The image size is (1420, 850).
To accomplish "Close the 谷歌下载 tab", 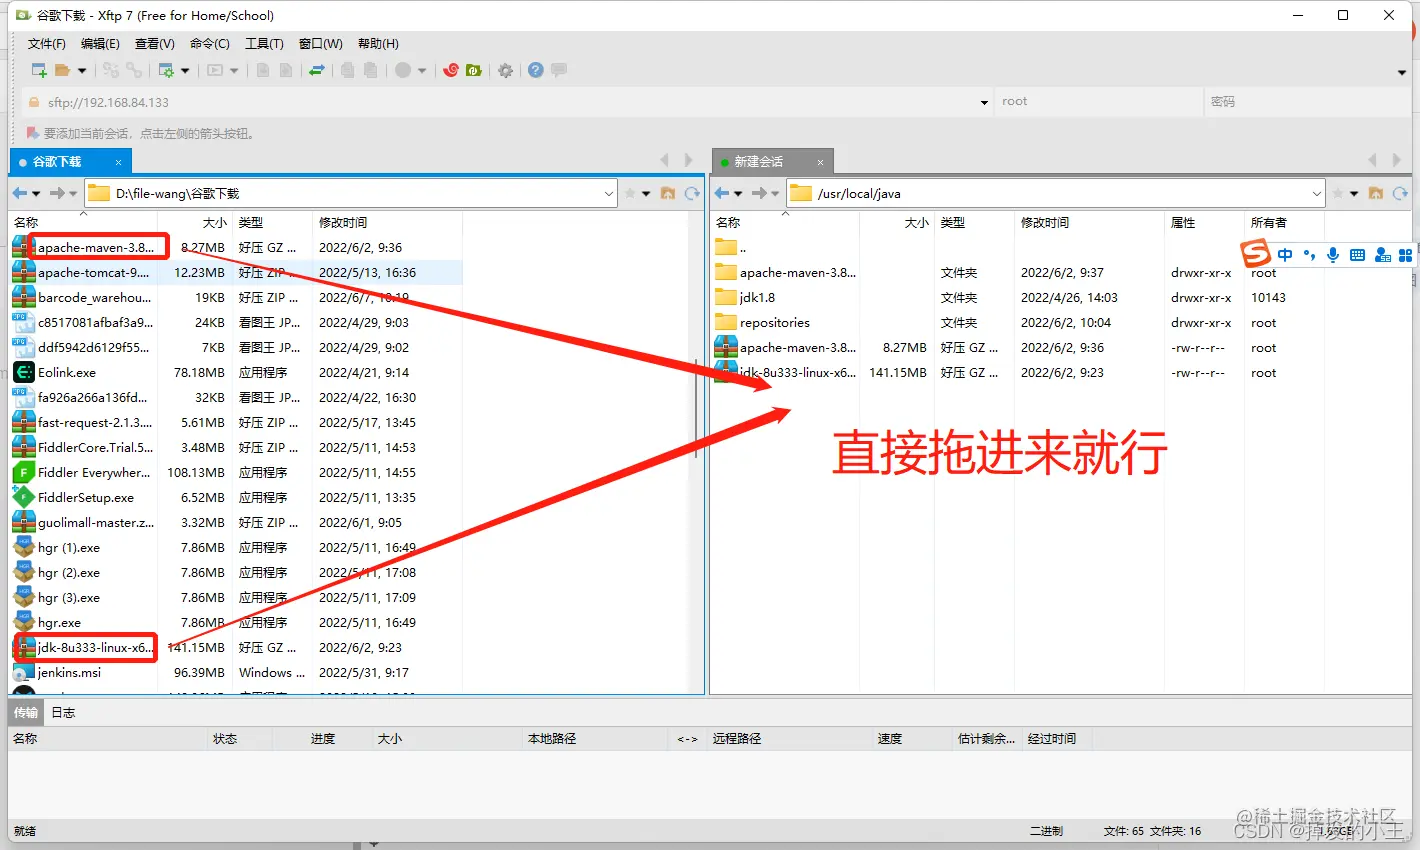I will [118, 162].
